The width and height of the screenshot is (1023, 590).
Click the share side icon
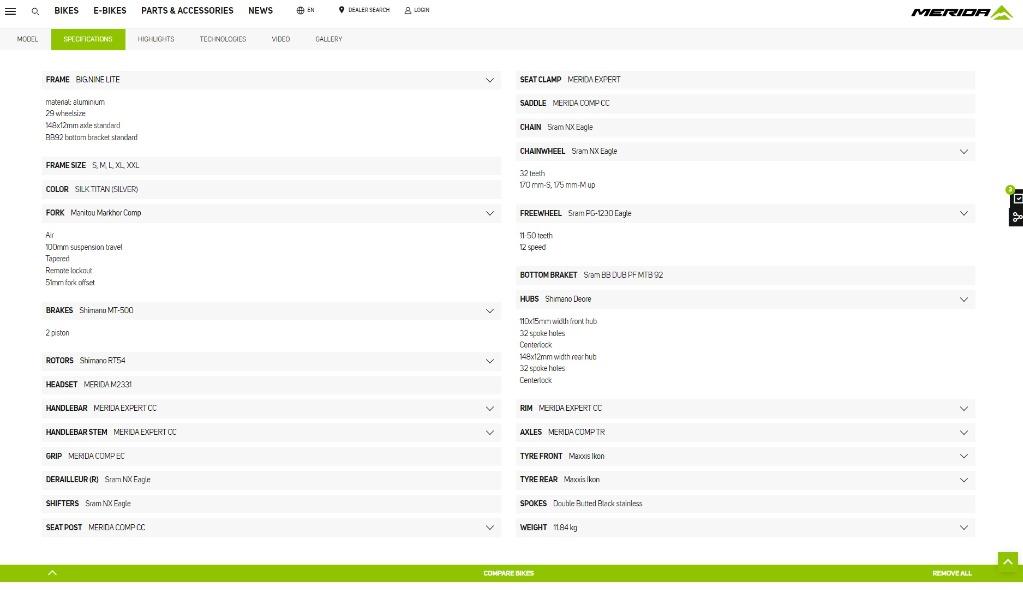click(x=1017, y=217)
